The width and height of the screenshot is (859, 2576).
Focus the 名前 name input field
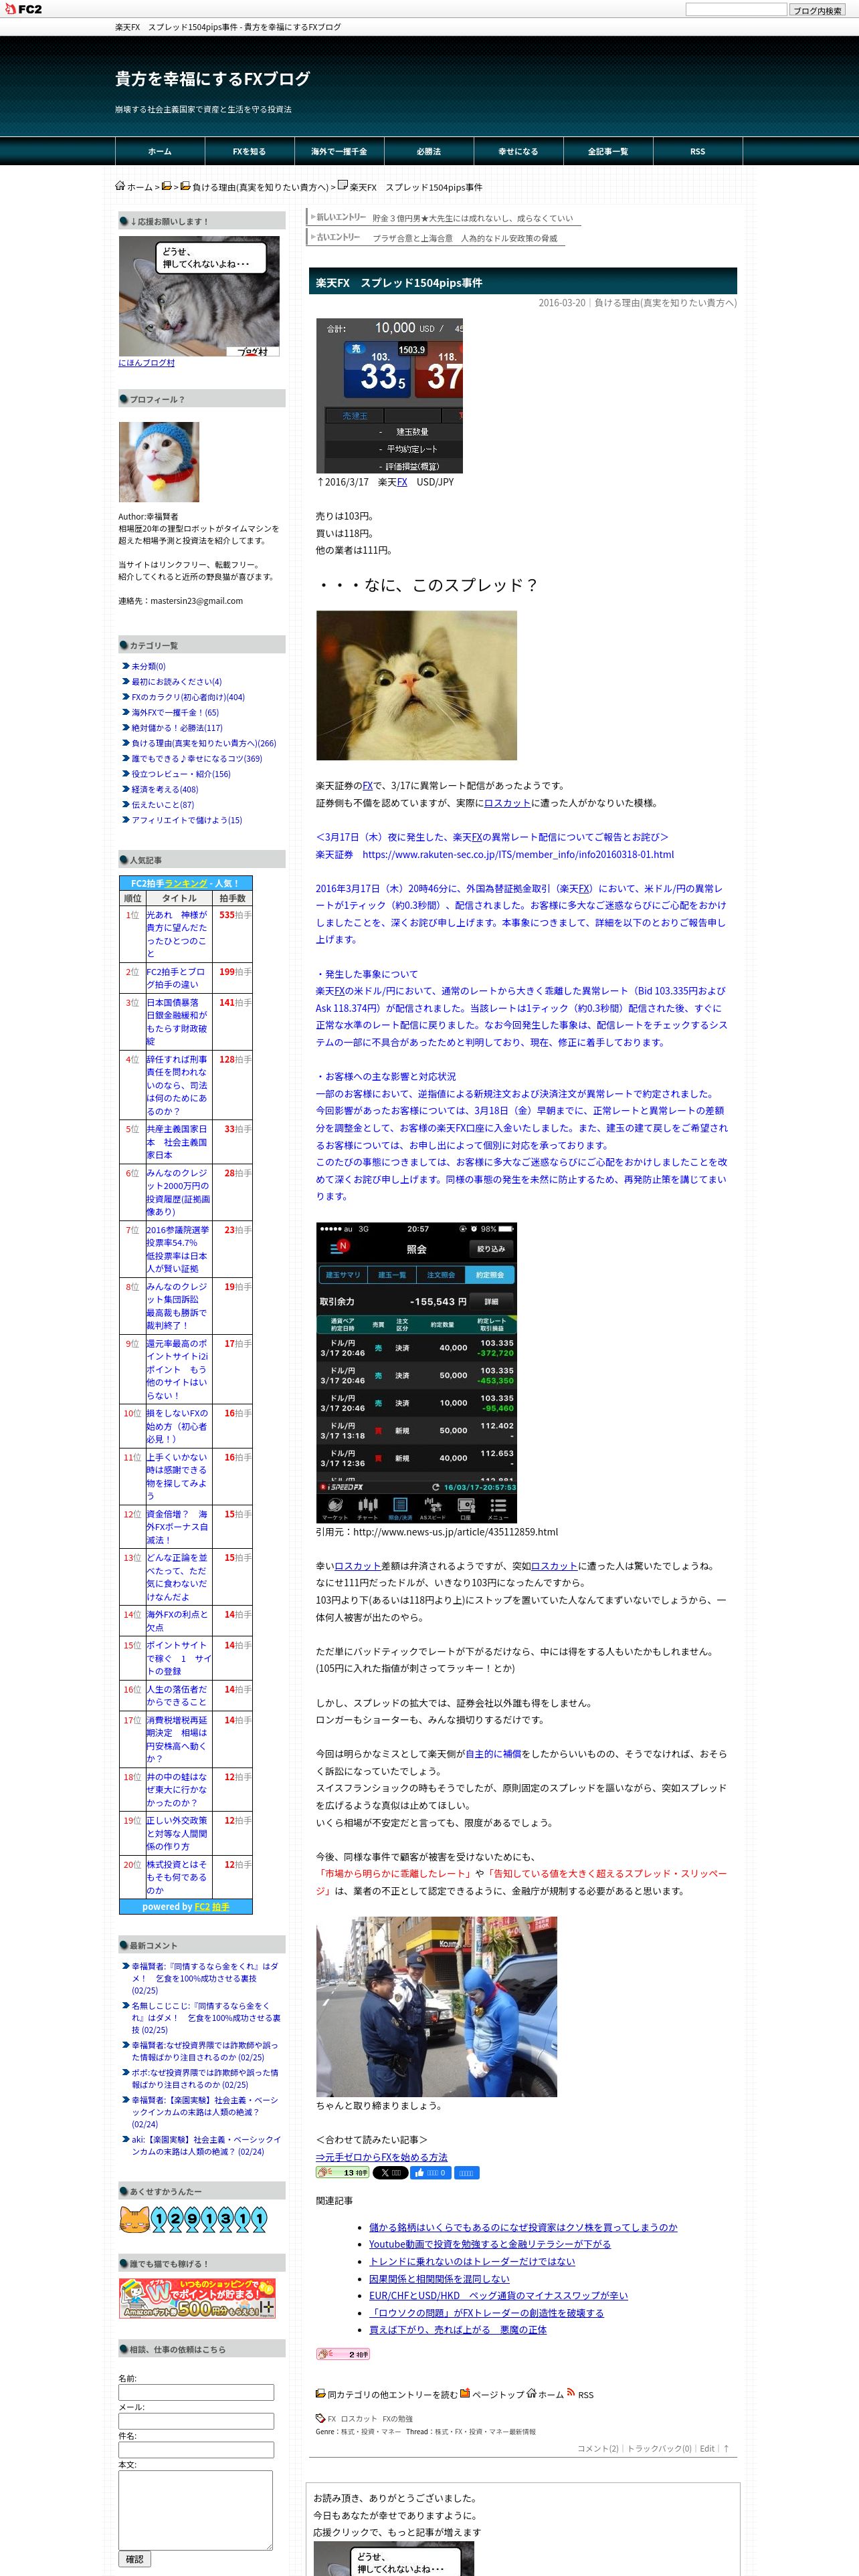[196, 2392]
